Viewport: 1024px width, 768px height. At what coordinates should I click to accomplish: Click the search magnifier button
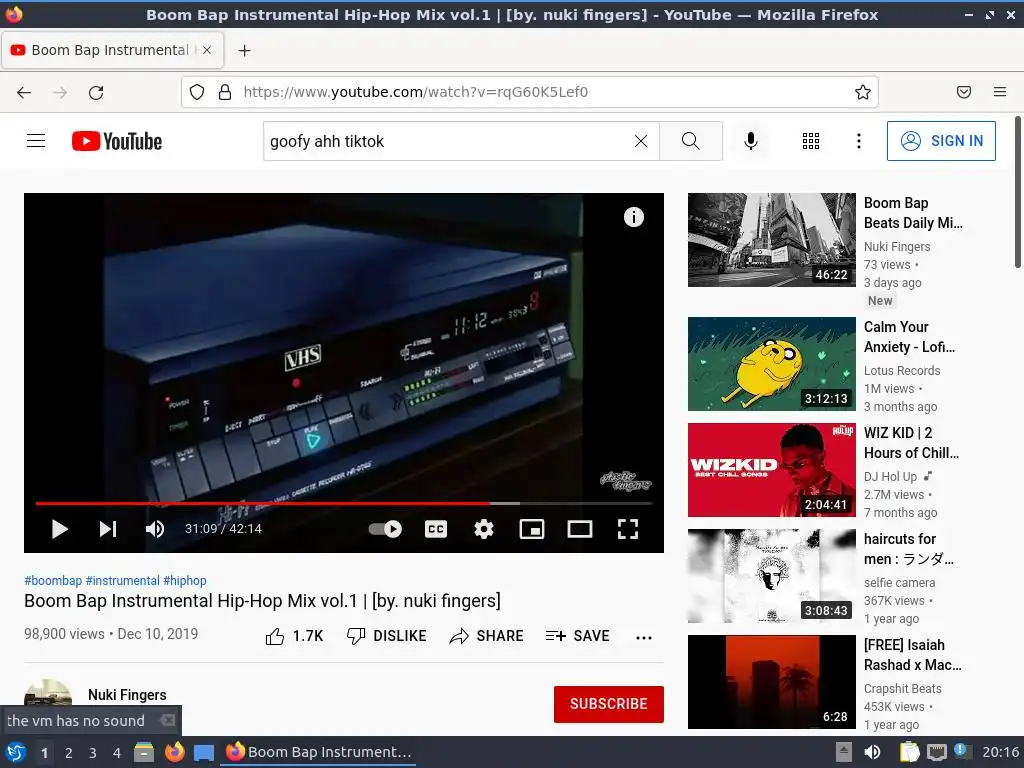click(691, 141)
